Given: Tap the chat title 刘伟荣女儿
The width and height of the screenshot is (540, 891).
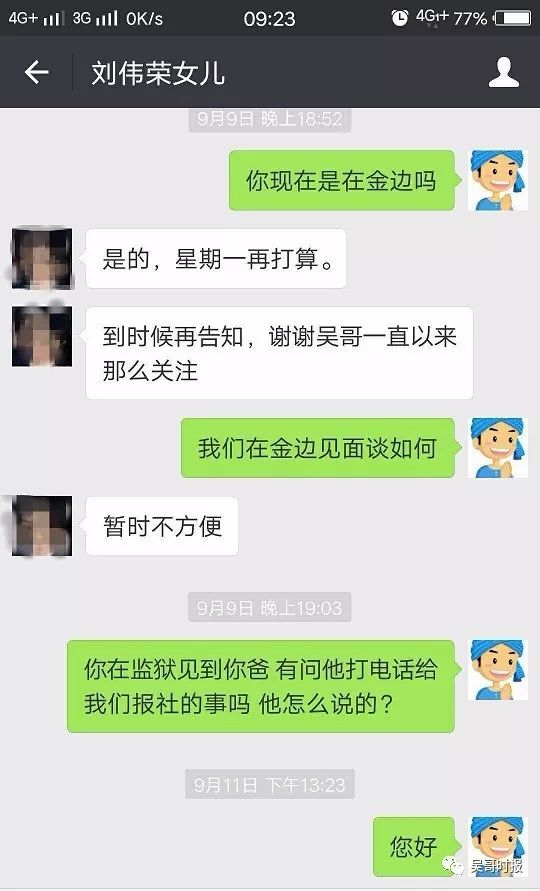Looking at the screenshot, I should click(158, 73).
